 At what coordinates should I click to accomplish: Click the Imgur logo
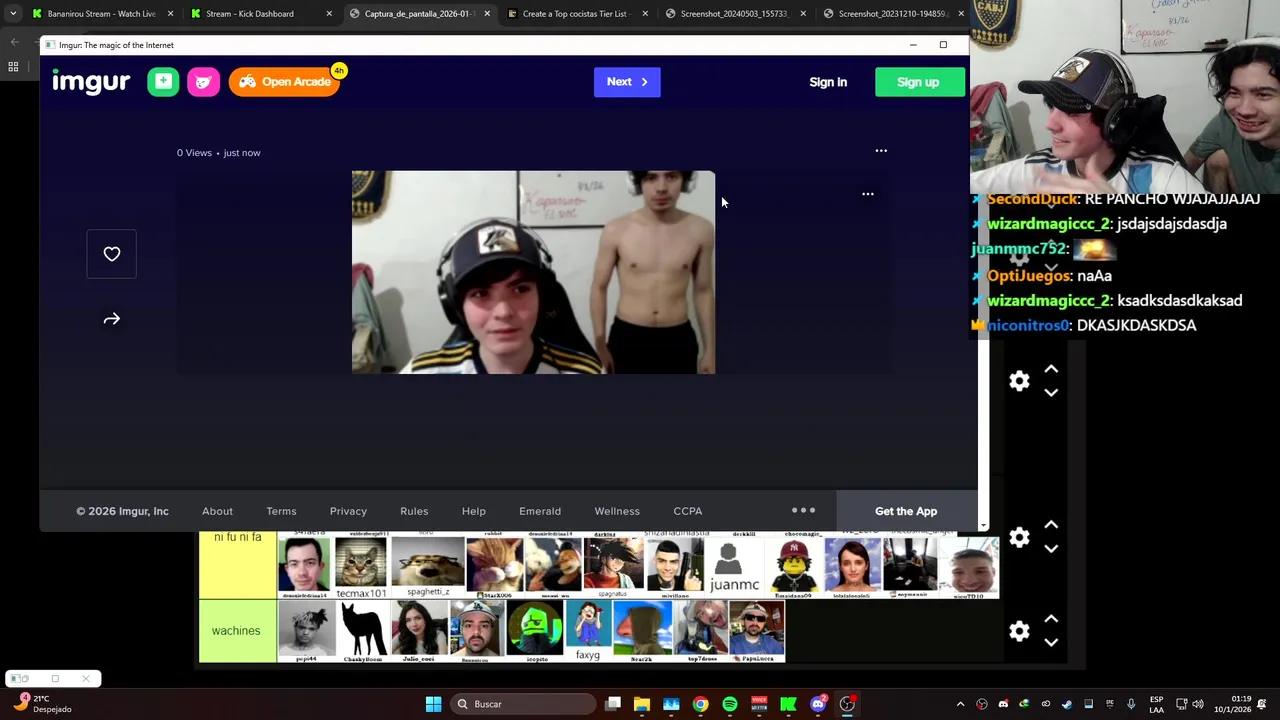tap(91, 82)
